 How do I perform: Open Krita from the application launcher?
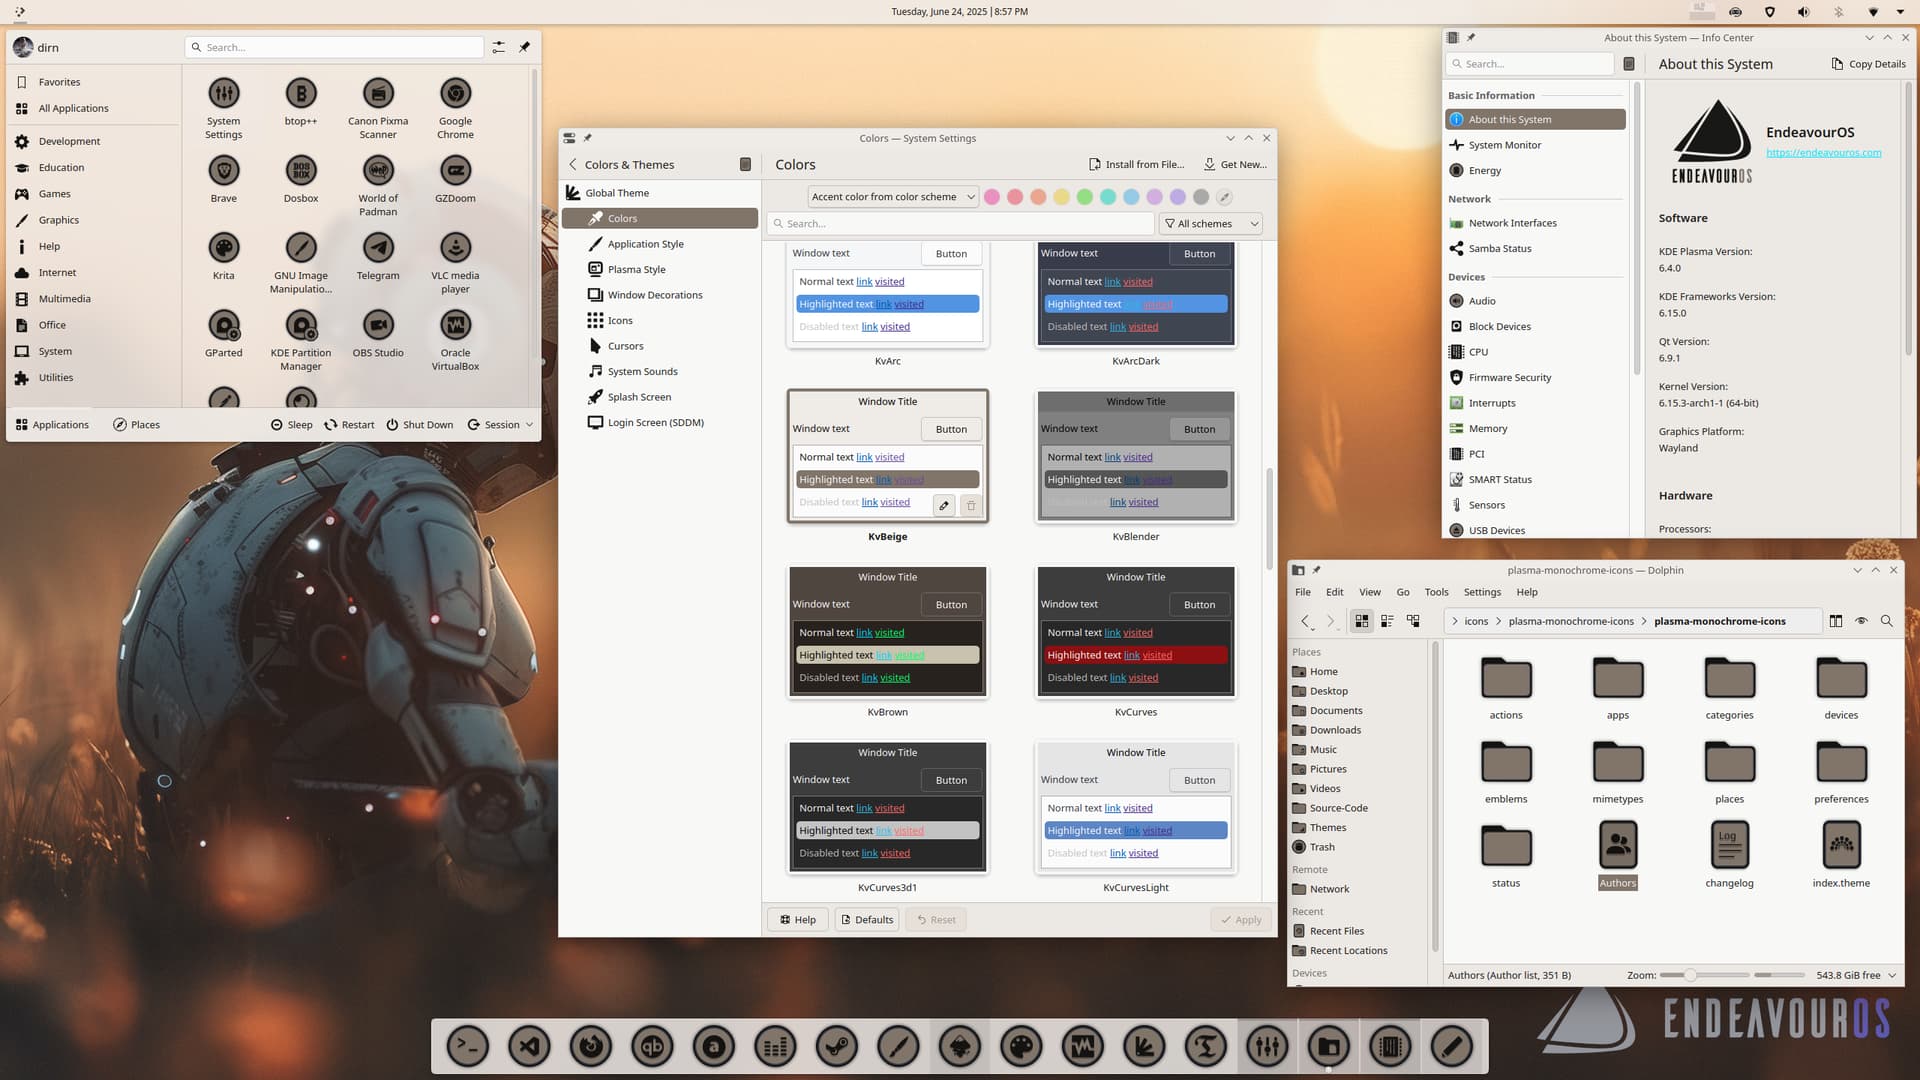[x=223, y=248]
